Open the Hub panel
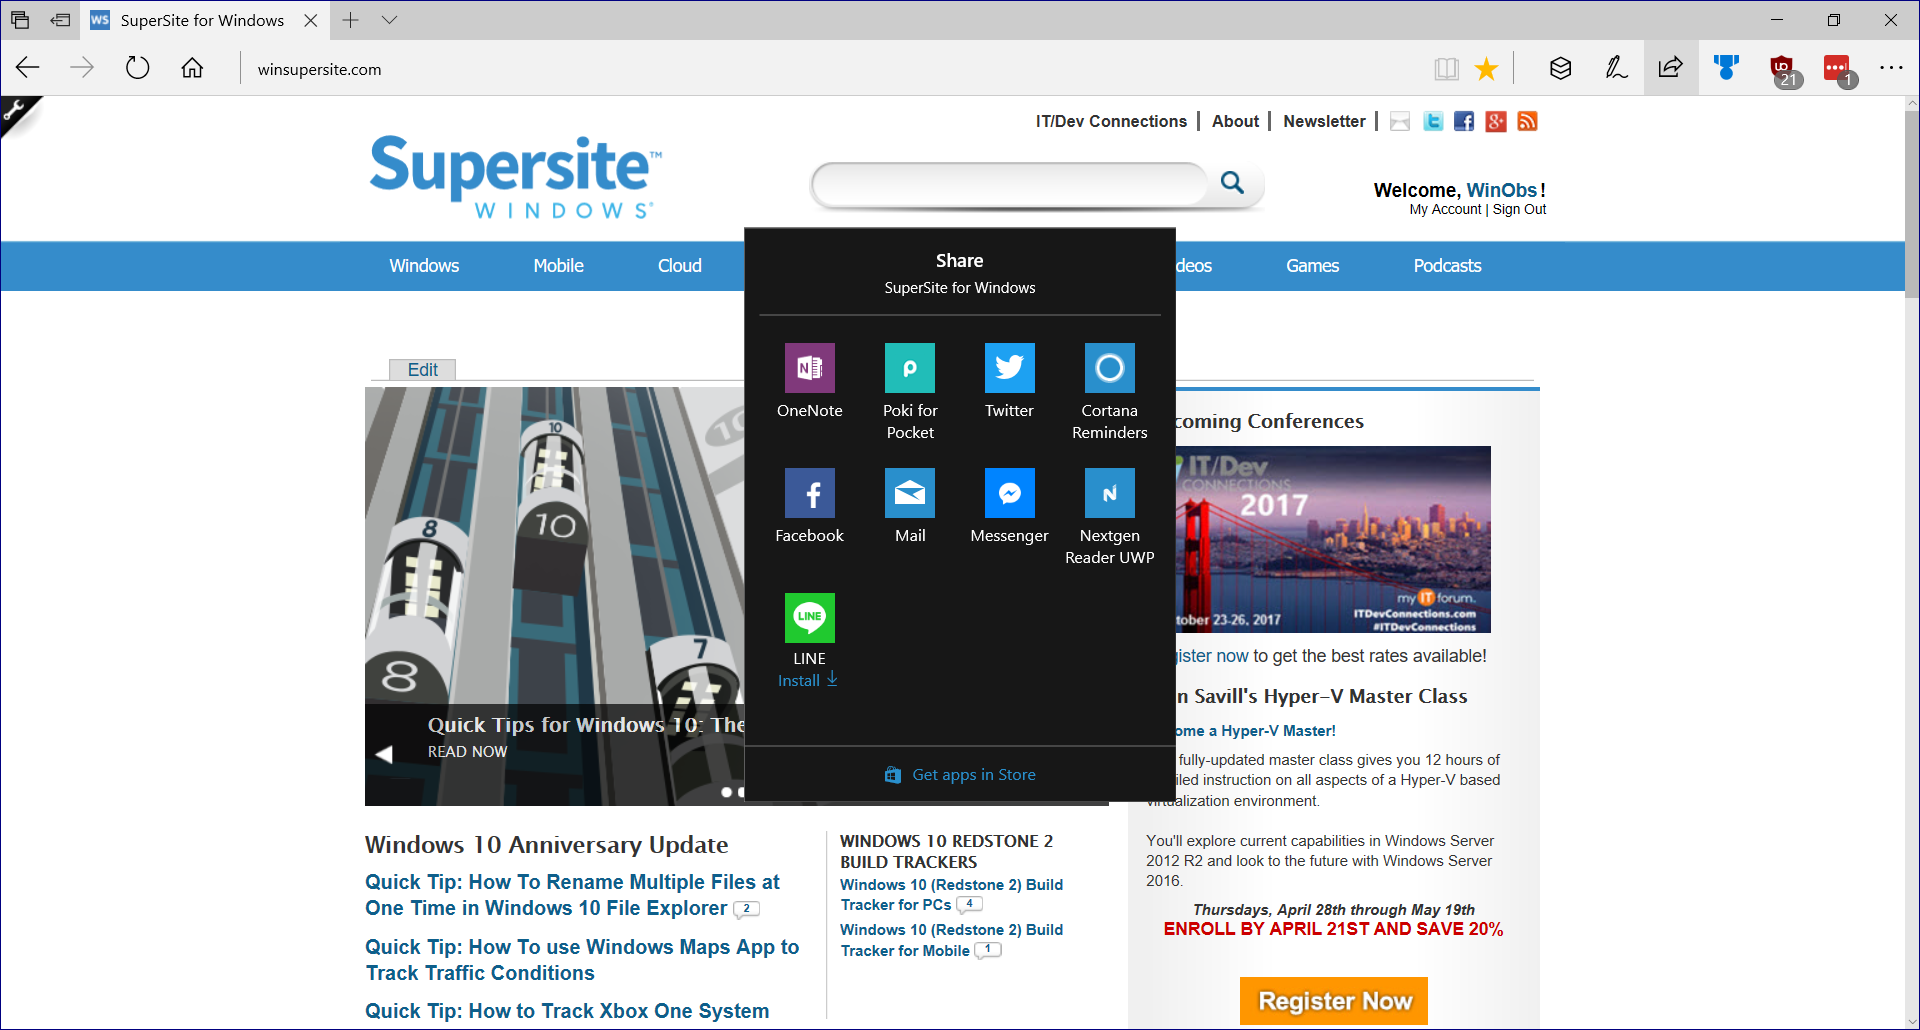This screenshot has width=1920, height=1030. [1560, 68]
